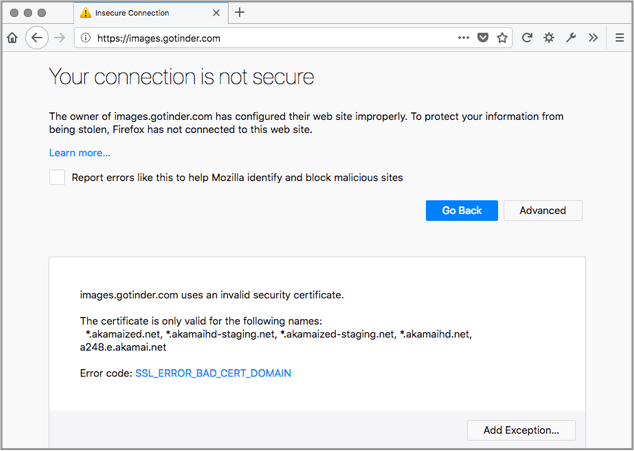Reload the current page

pyautogui.click(x=527, y=38)
